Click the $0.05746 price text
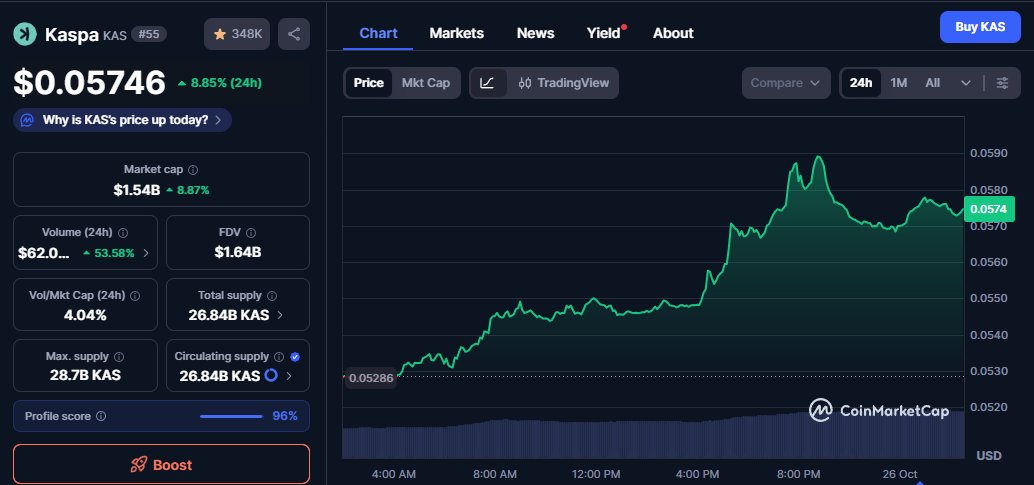This screenshot has width=1034, height=485. 90,83
